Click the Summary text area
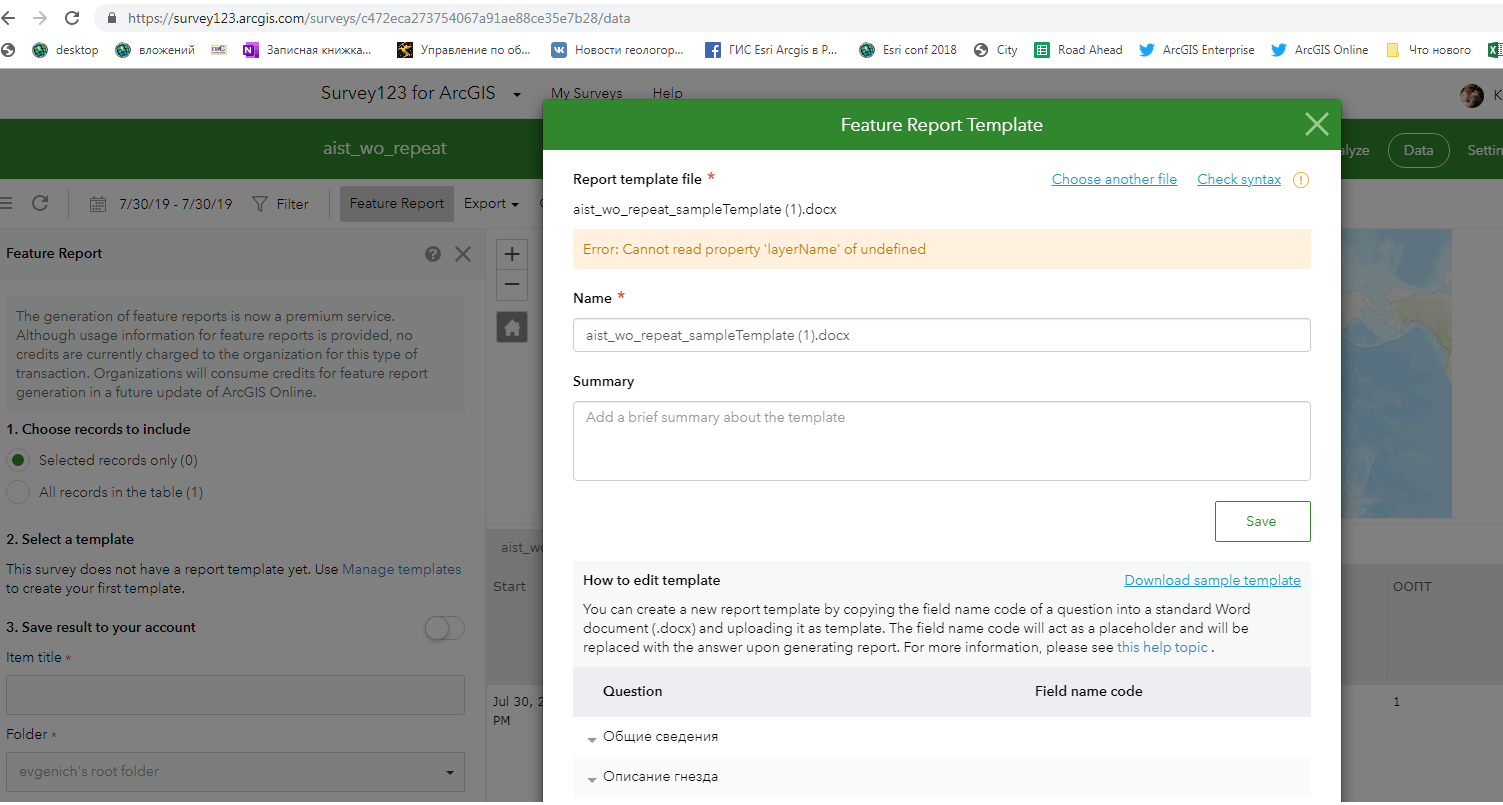 941,441
